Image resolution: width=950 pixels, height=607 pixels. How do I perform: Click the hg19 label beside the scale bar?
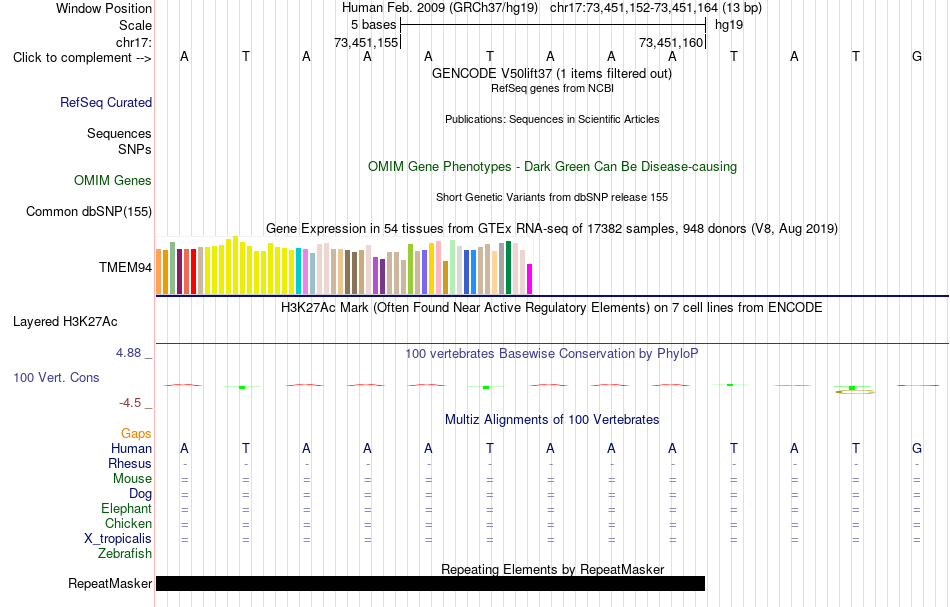point(729,25)
